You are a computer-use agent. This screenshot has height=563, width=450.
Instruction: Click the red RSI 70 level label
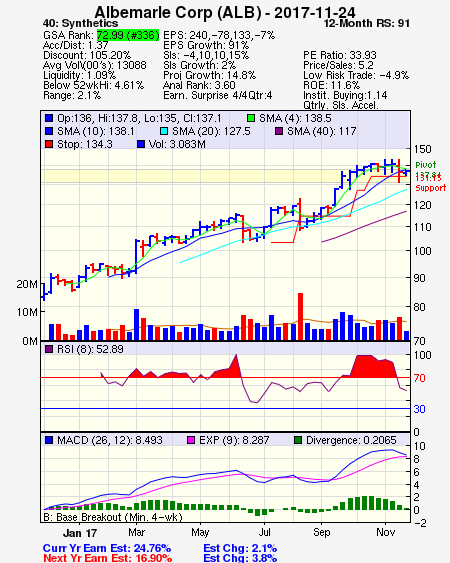point(419,378)
